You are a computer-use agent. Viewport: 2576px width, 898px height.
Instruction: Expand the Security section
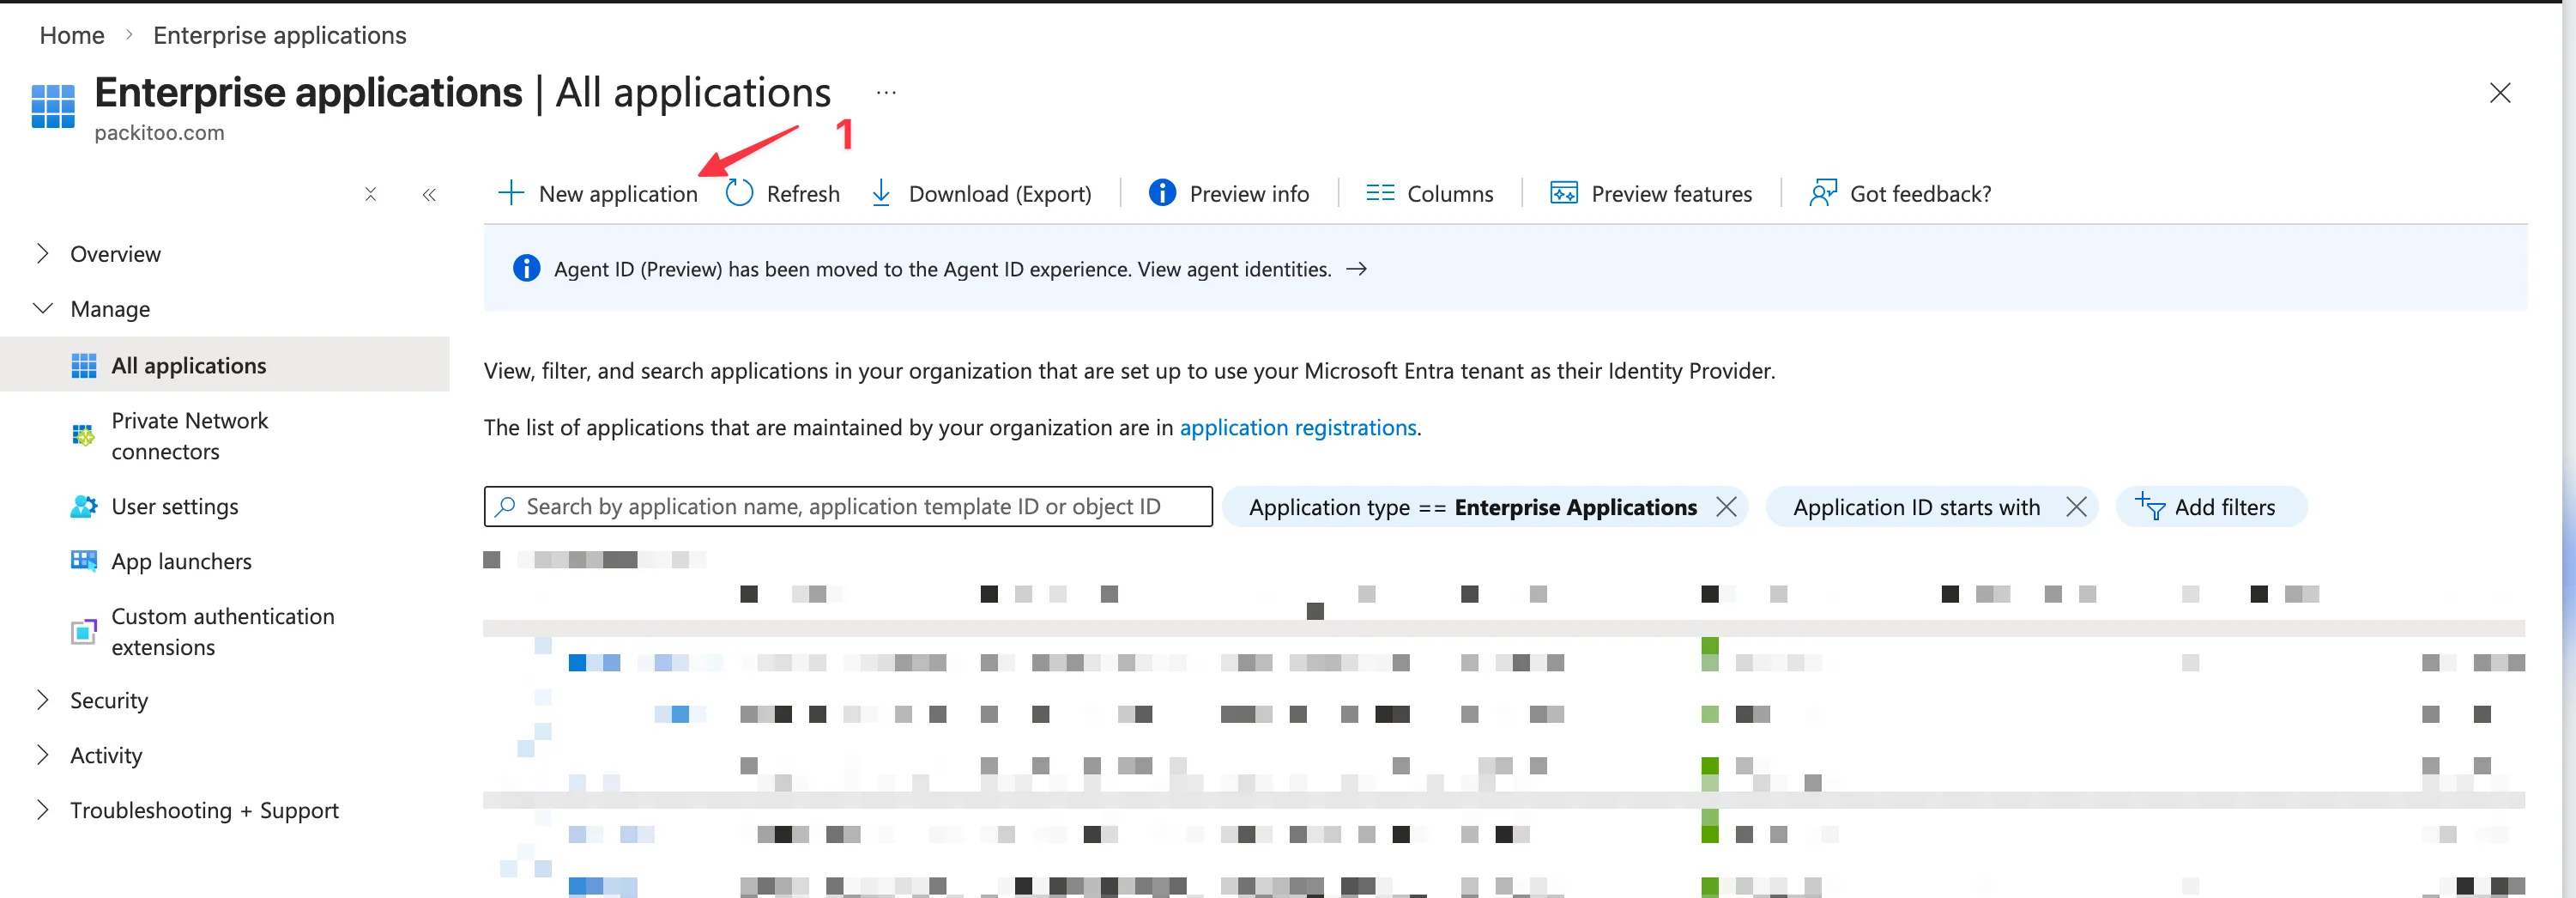click(44, 700)
